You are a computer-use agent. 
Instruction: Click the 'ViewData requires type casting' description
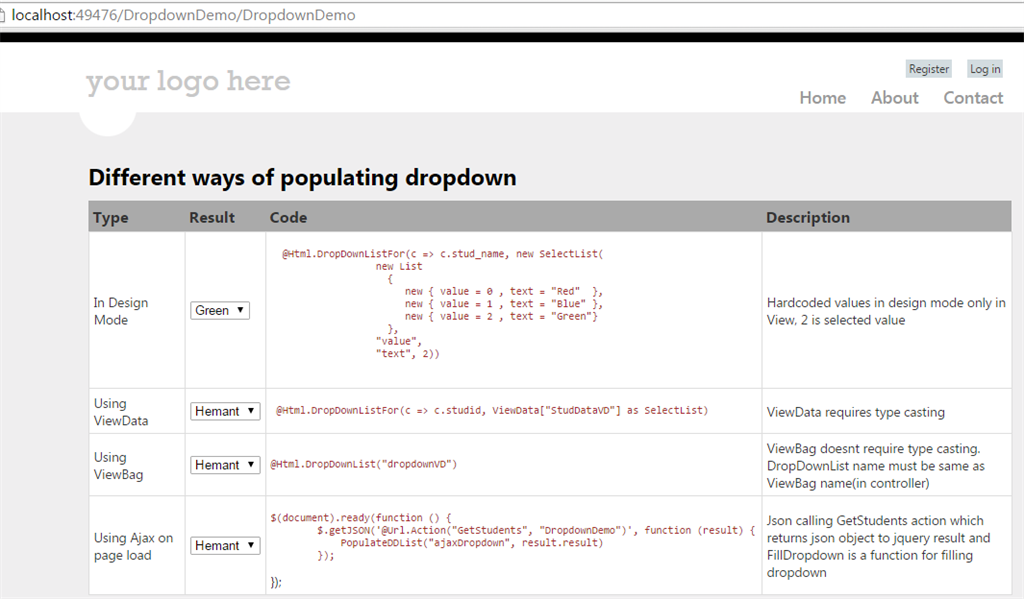tap(855, 412)
